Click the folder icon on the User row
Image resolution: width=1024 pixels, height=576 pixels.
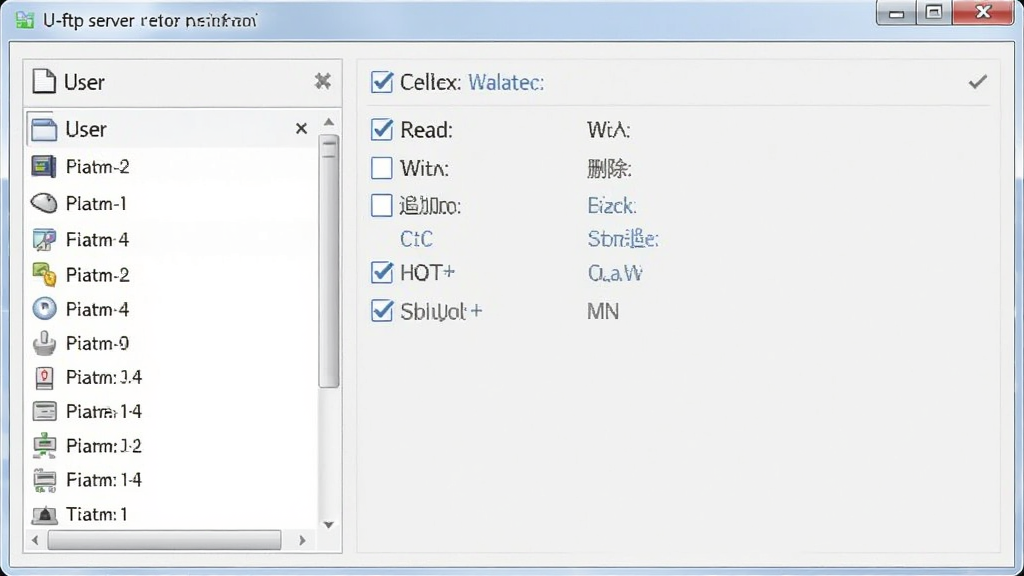pyautogui.click(x=44, y=129)
